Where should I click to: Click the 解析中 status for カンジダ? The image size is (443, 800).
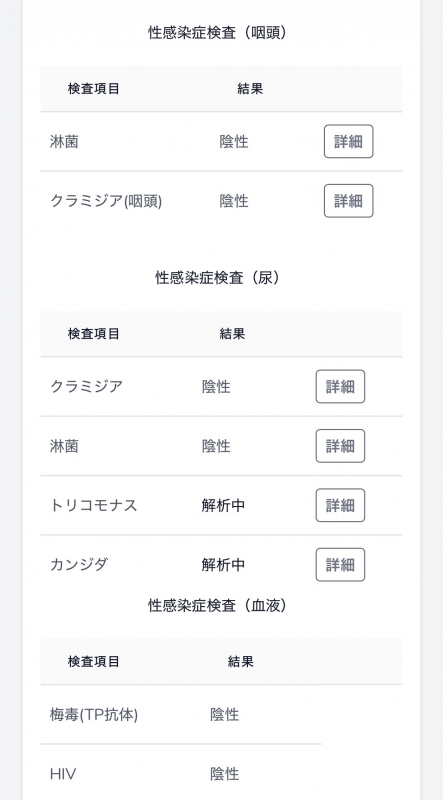(223, 565)
